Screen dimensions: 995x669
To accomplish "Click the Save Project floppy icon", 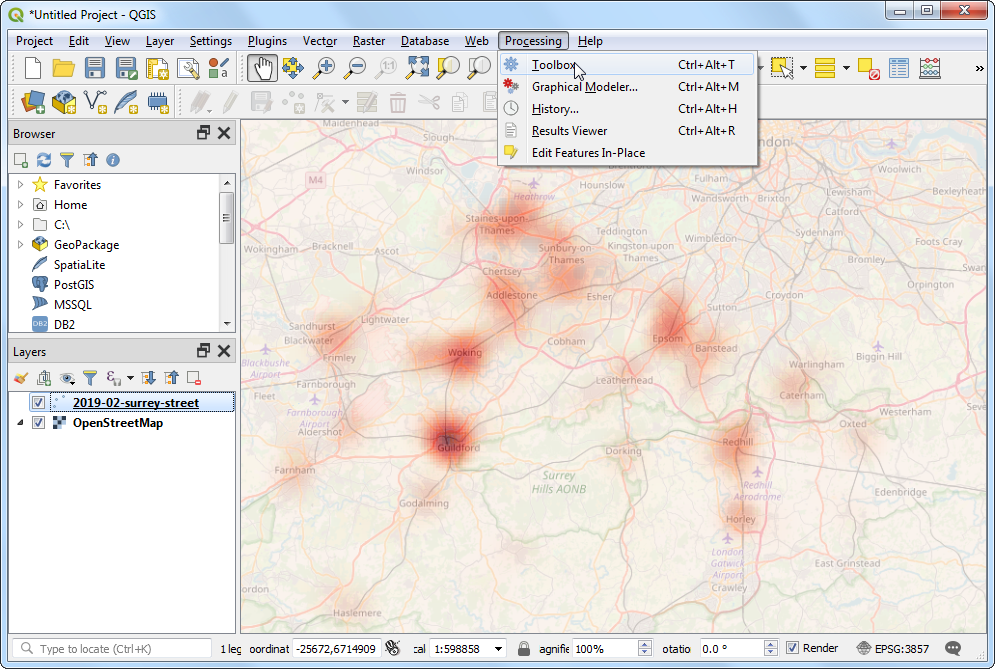I will tap(95, 68).
